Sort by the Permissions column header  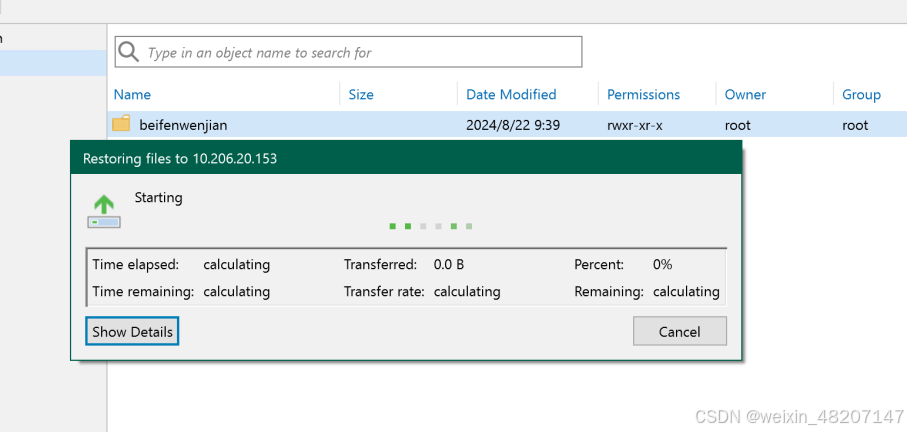click(643, 94)
